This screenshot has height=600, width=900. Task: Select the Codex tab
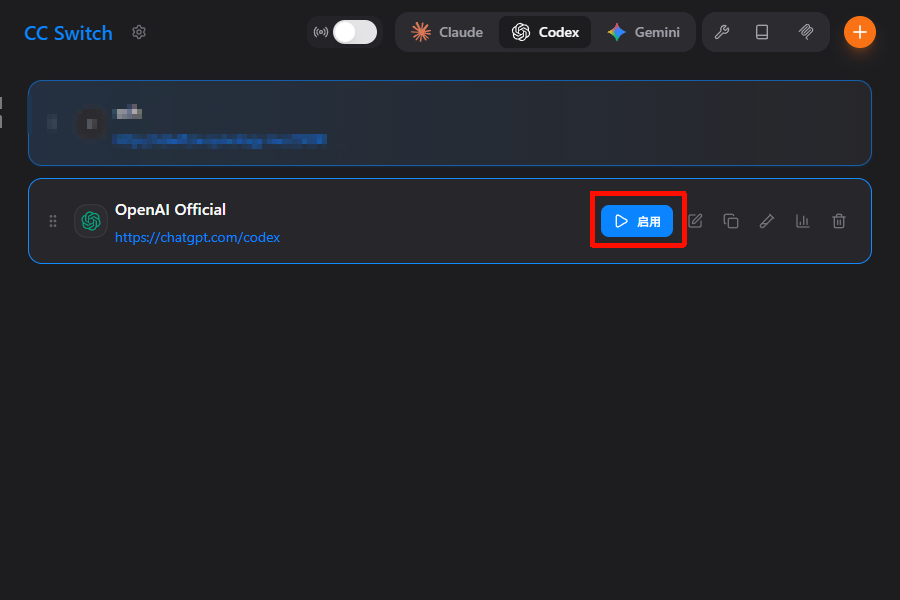click(545, 32)
